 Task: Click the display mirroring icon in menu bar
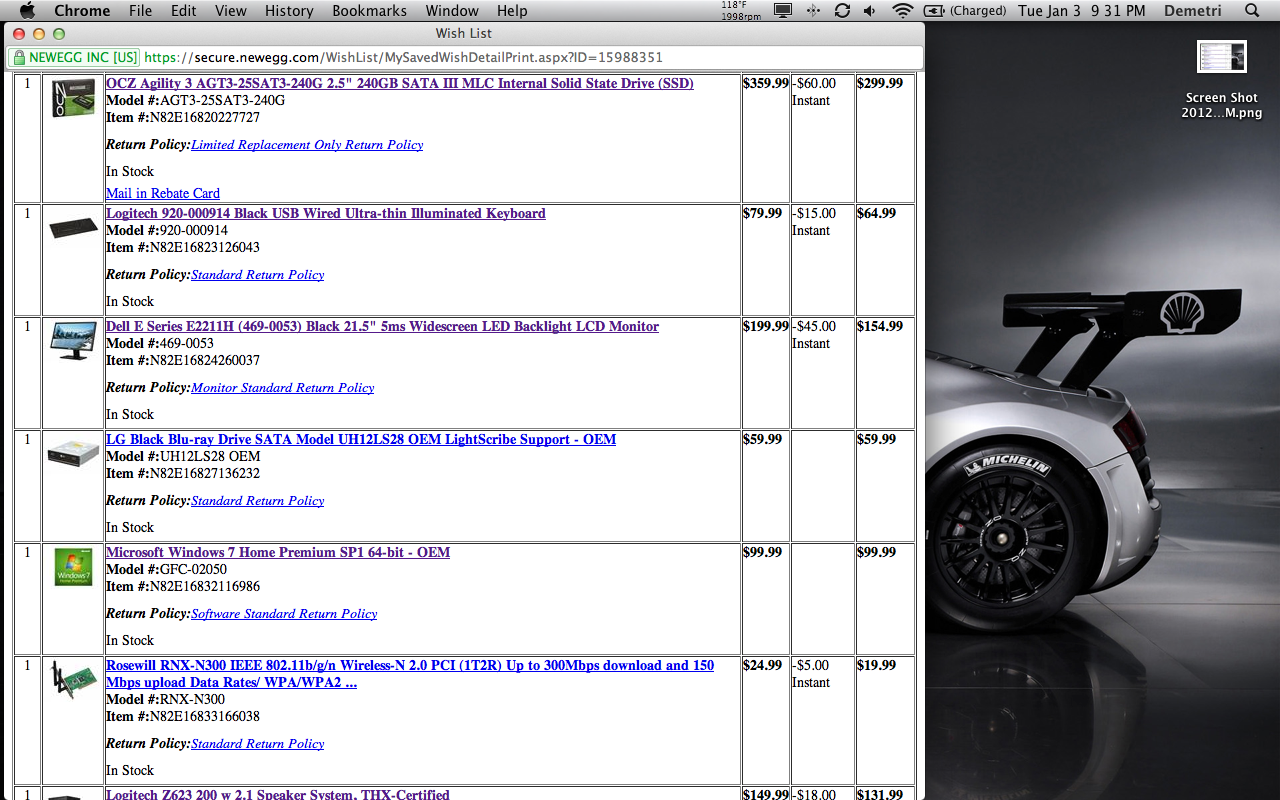tap(783, 10)
